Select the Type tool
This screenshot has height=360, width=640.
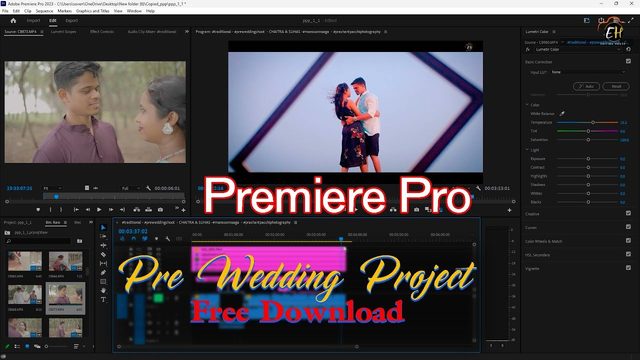(x=103, y=300)
